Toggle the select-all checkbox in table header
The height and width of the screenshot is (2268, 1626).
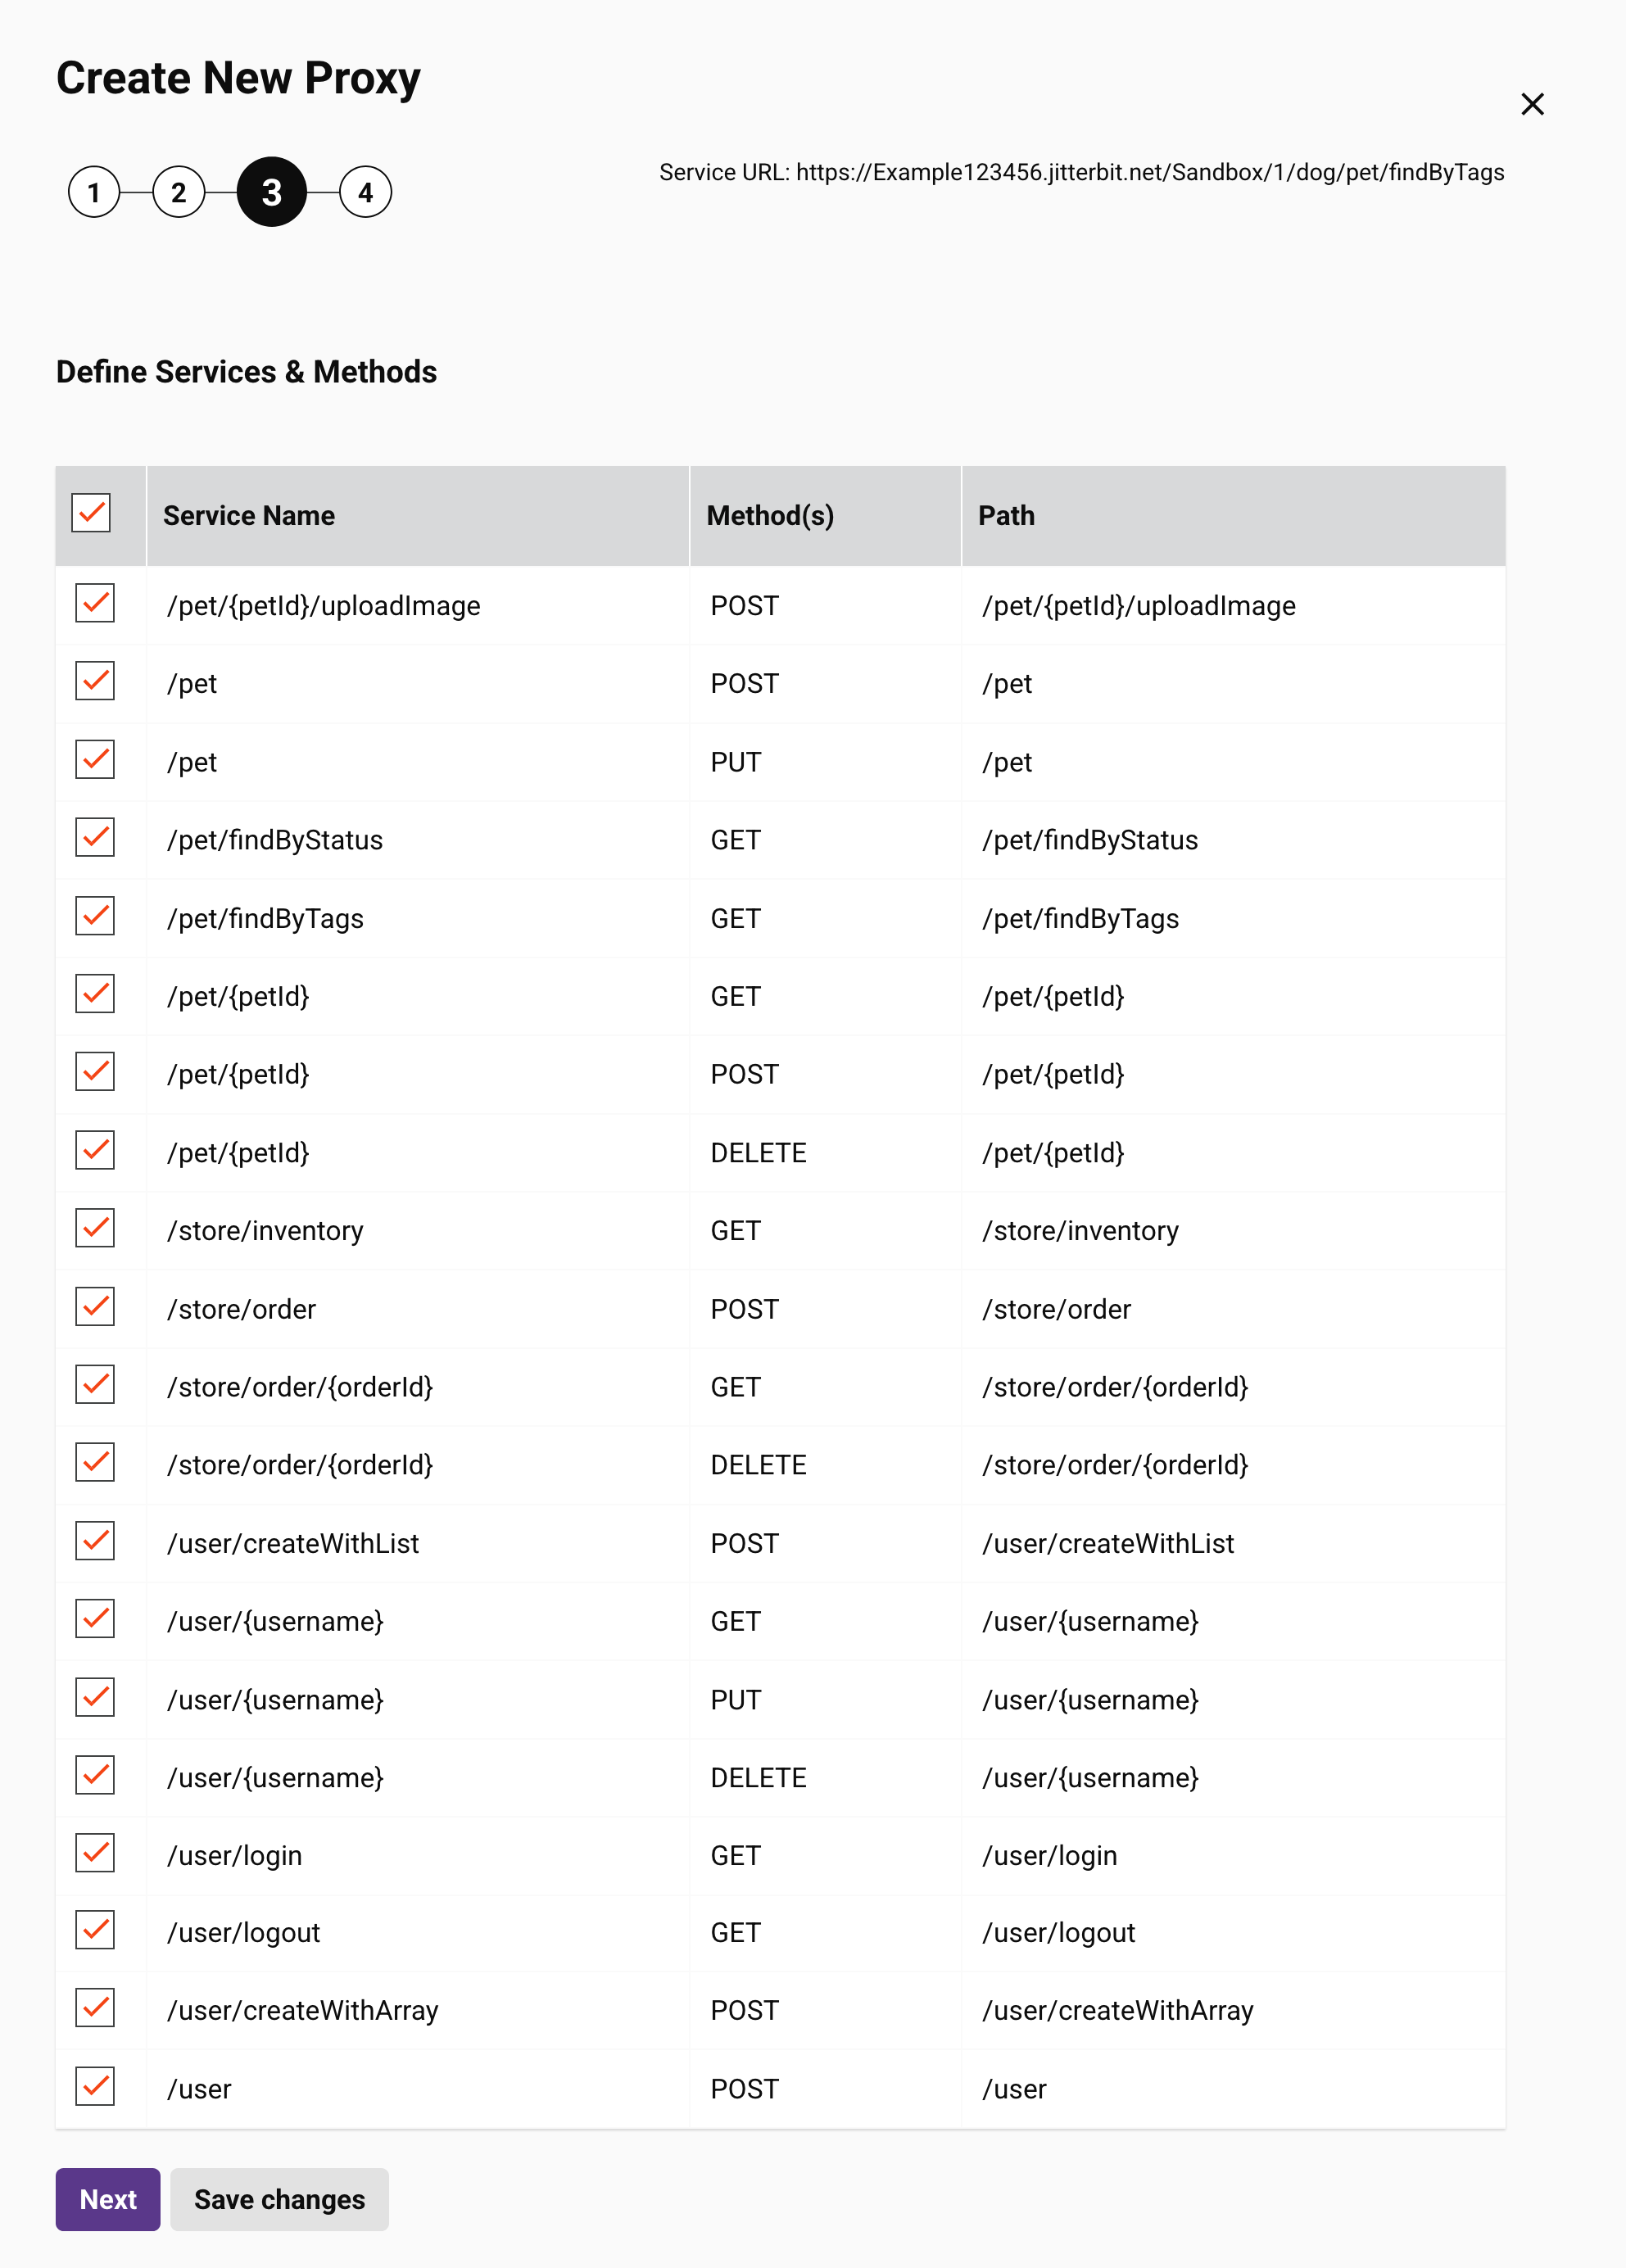[92, 513]
